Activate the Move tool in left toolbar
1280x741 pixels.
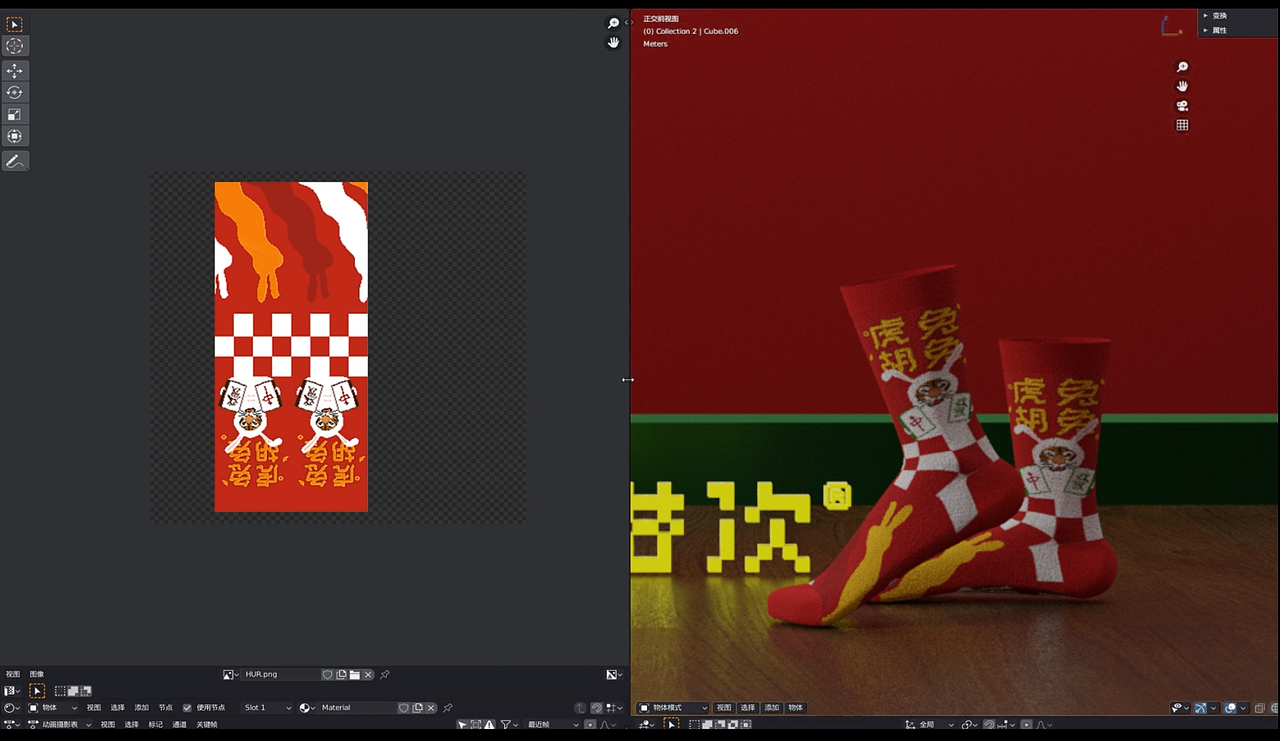14,71
